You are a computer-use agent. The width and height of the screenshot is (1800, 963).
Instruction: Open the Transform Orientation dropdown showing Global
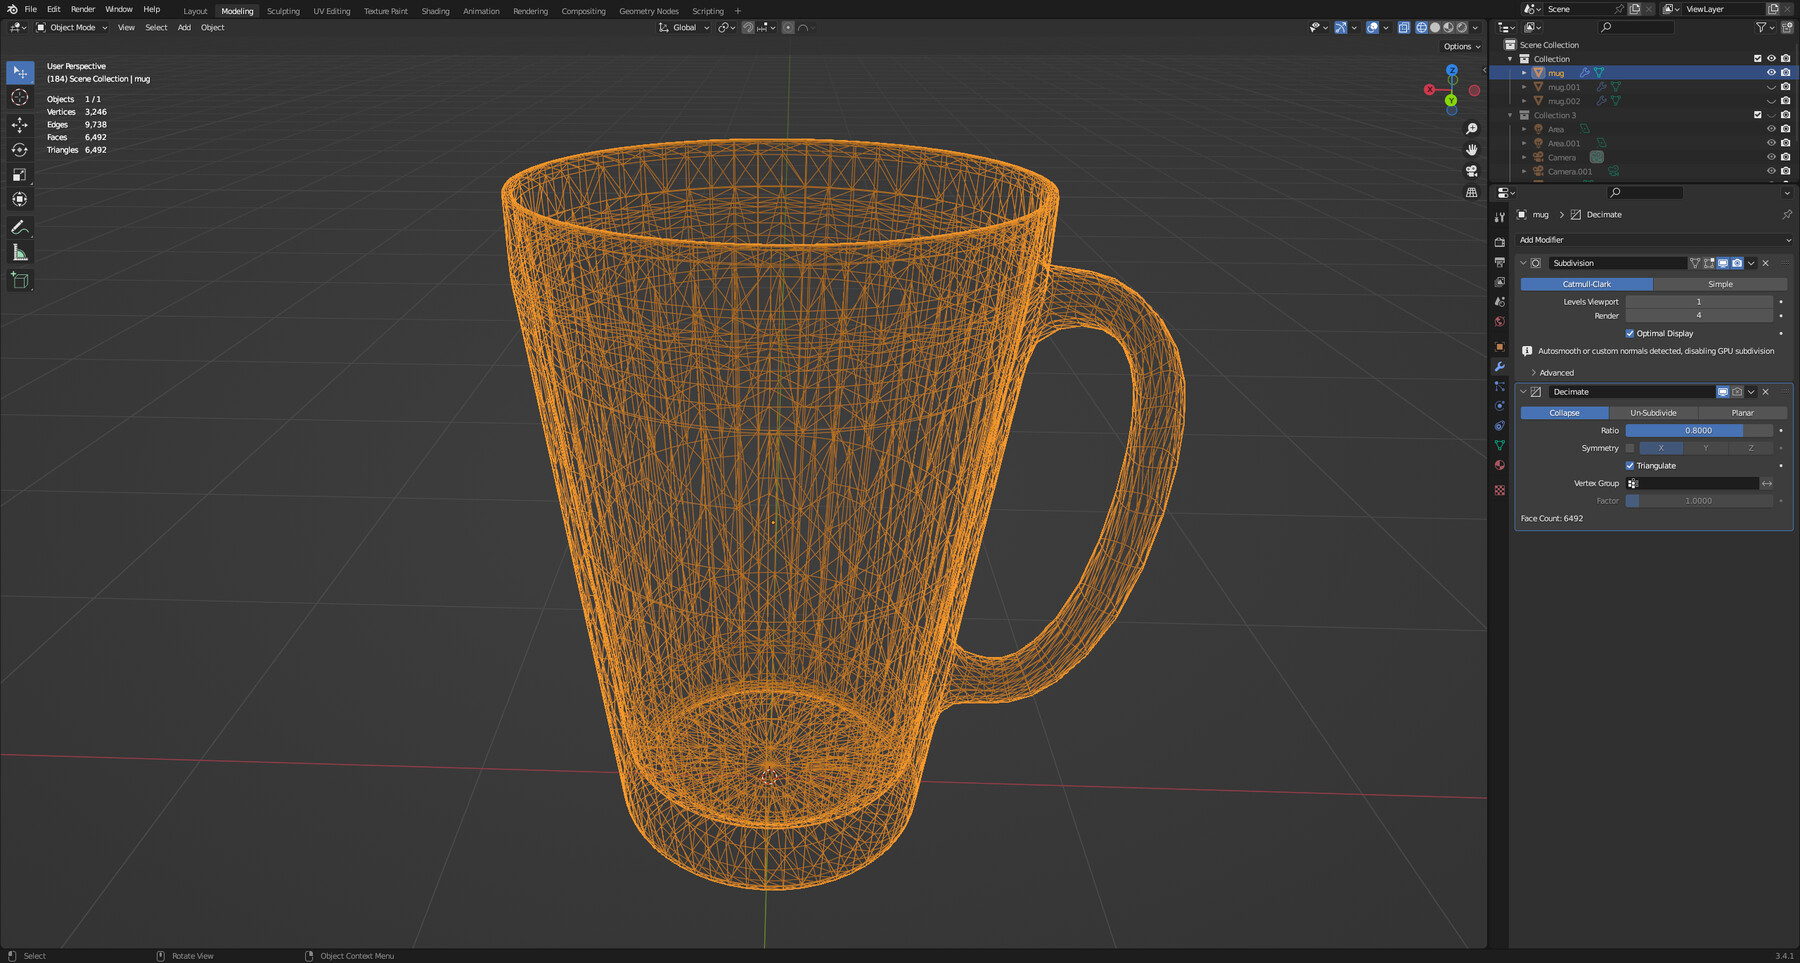coord(683,27)
